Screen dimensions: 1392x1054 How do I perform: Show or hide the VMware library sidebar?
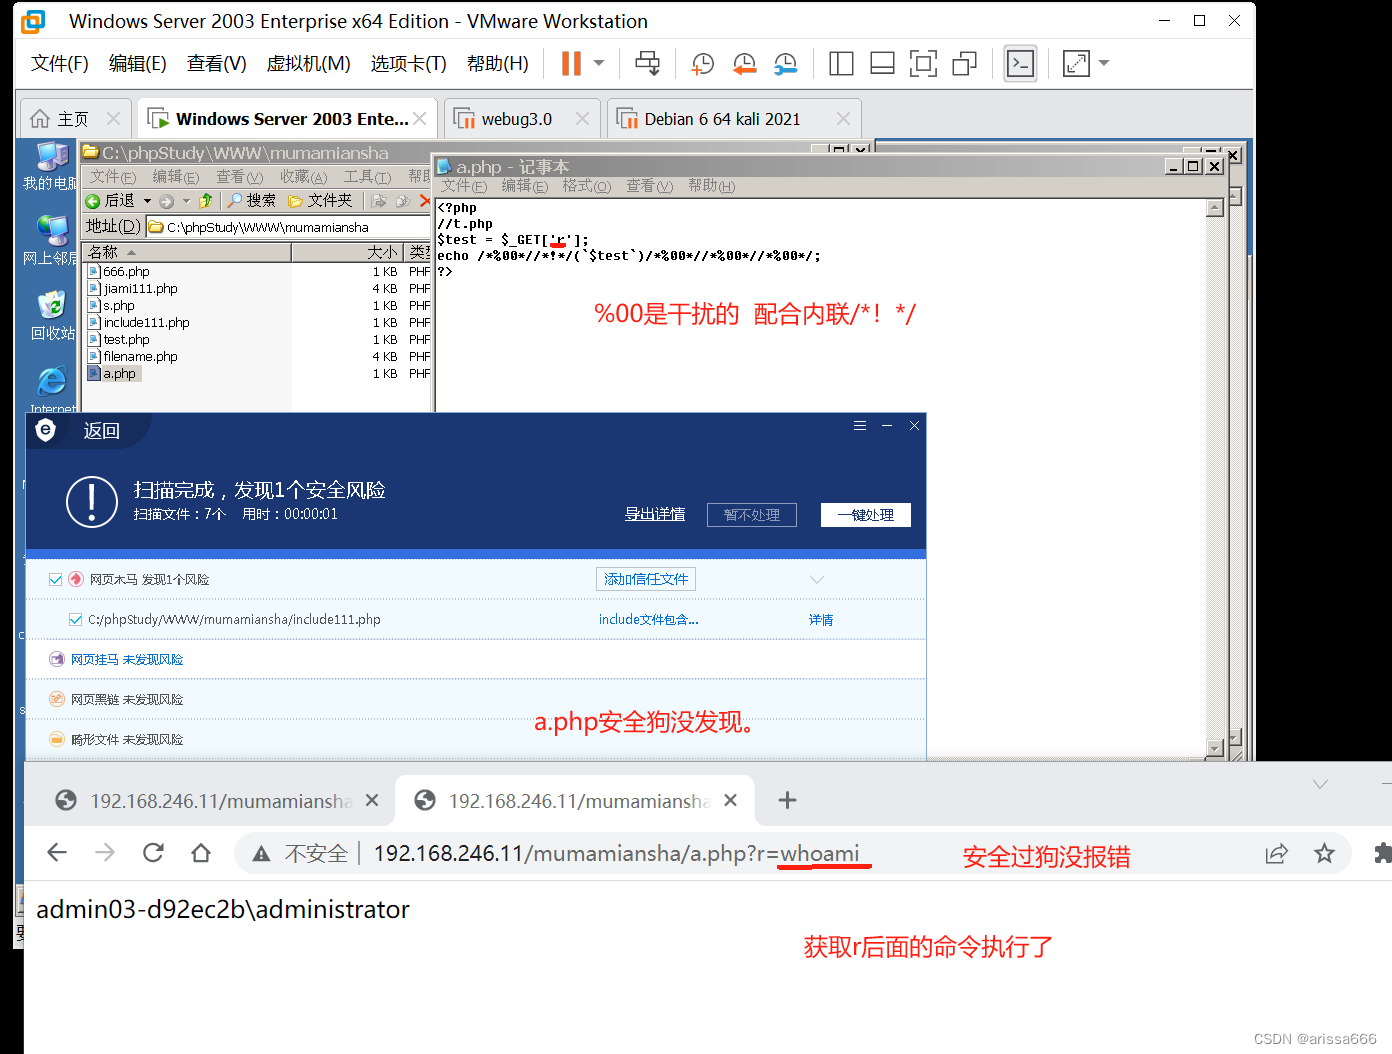[841, 64]
